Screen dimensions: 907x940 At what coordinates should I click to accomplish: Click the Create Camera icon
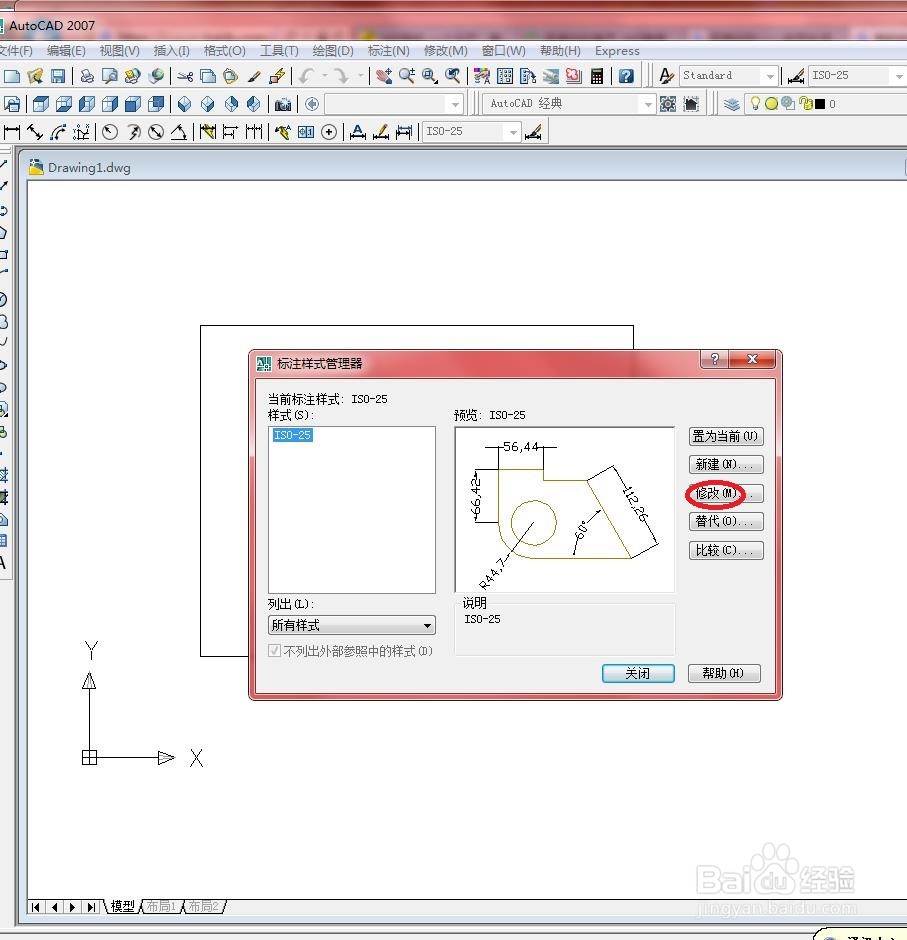click(283, 104)
